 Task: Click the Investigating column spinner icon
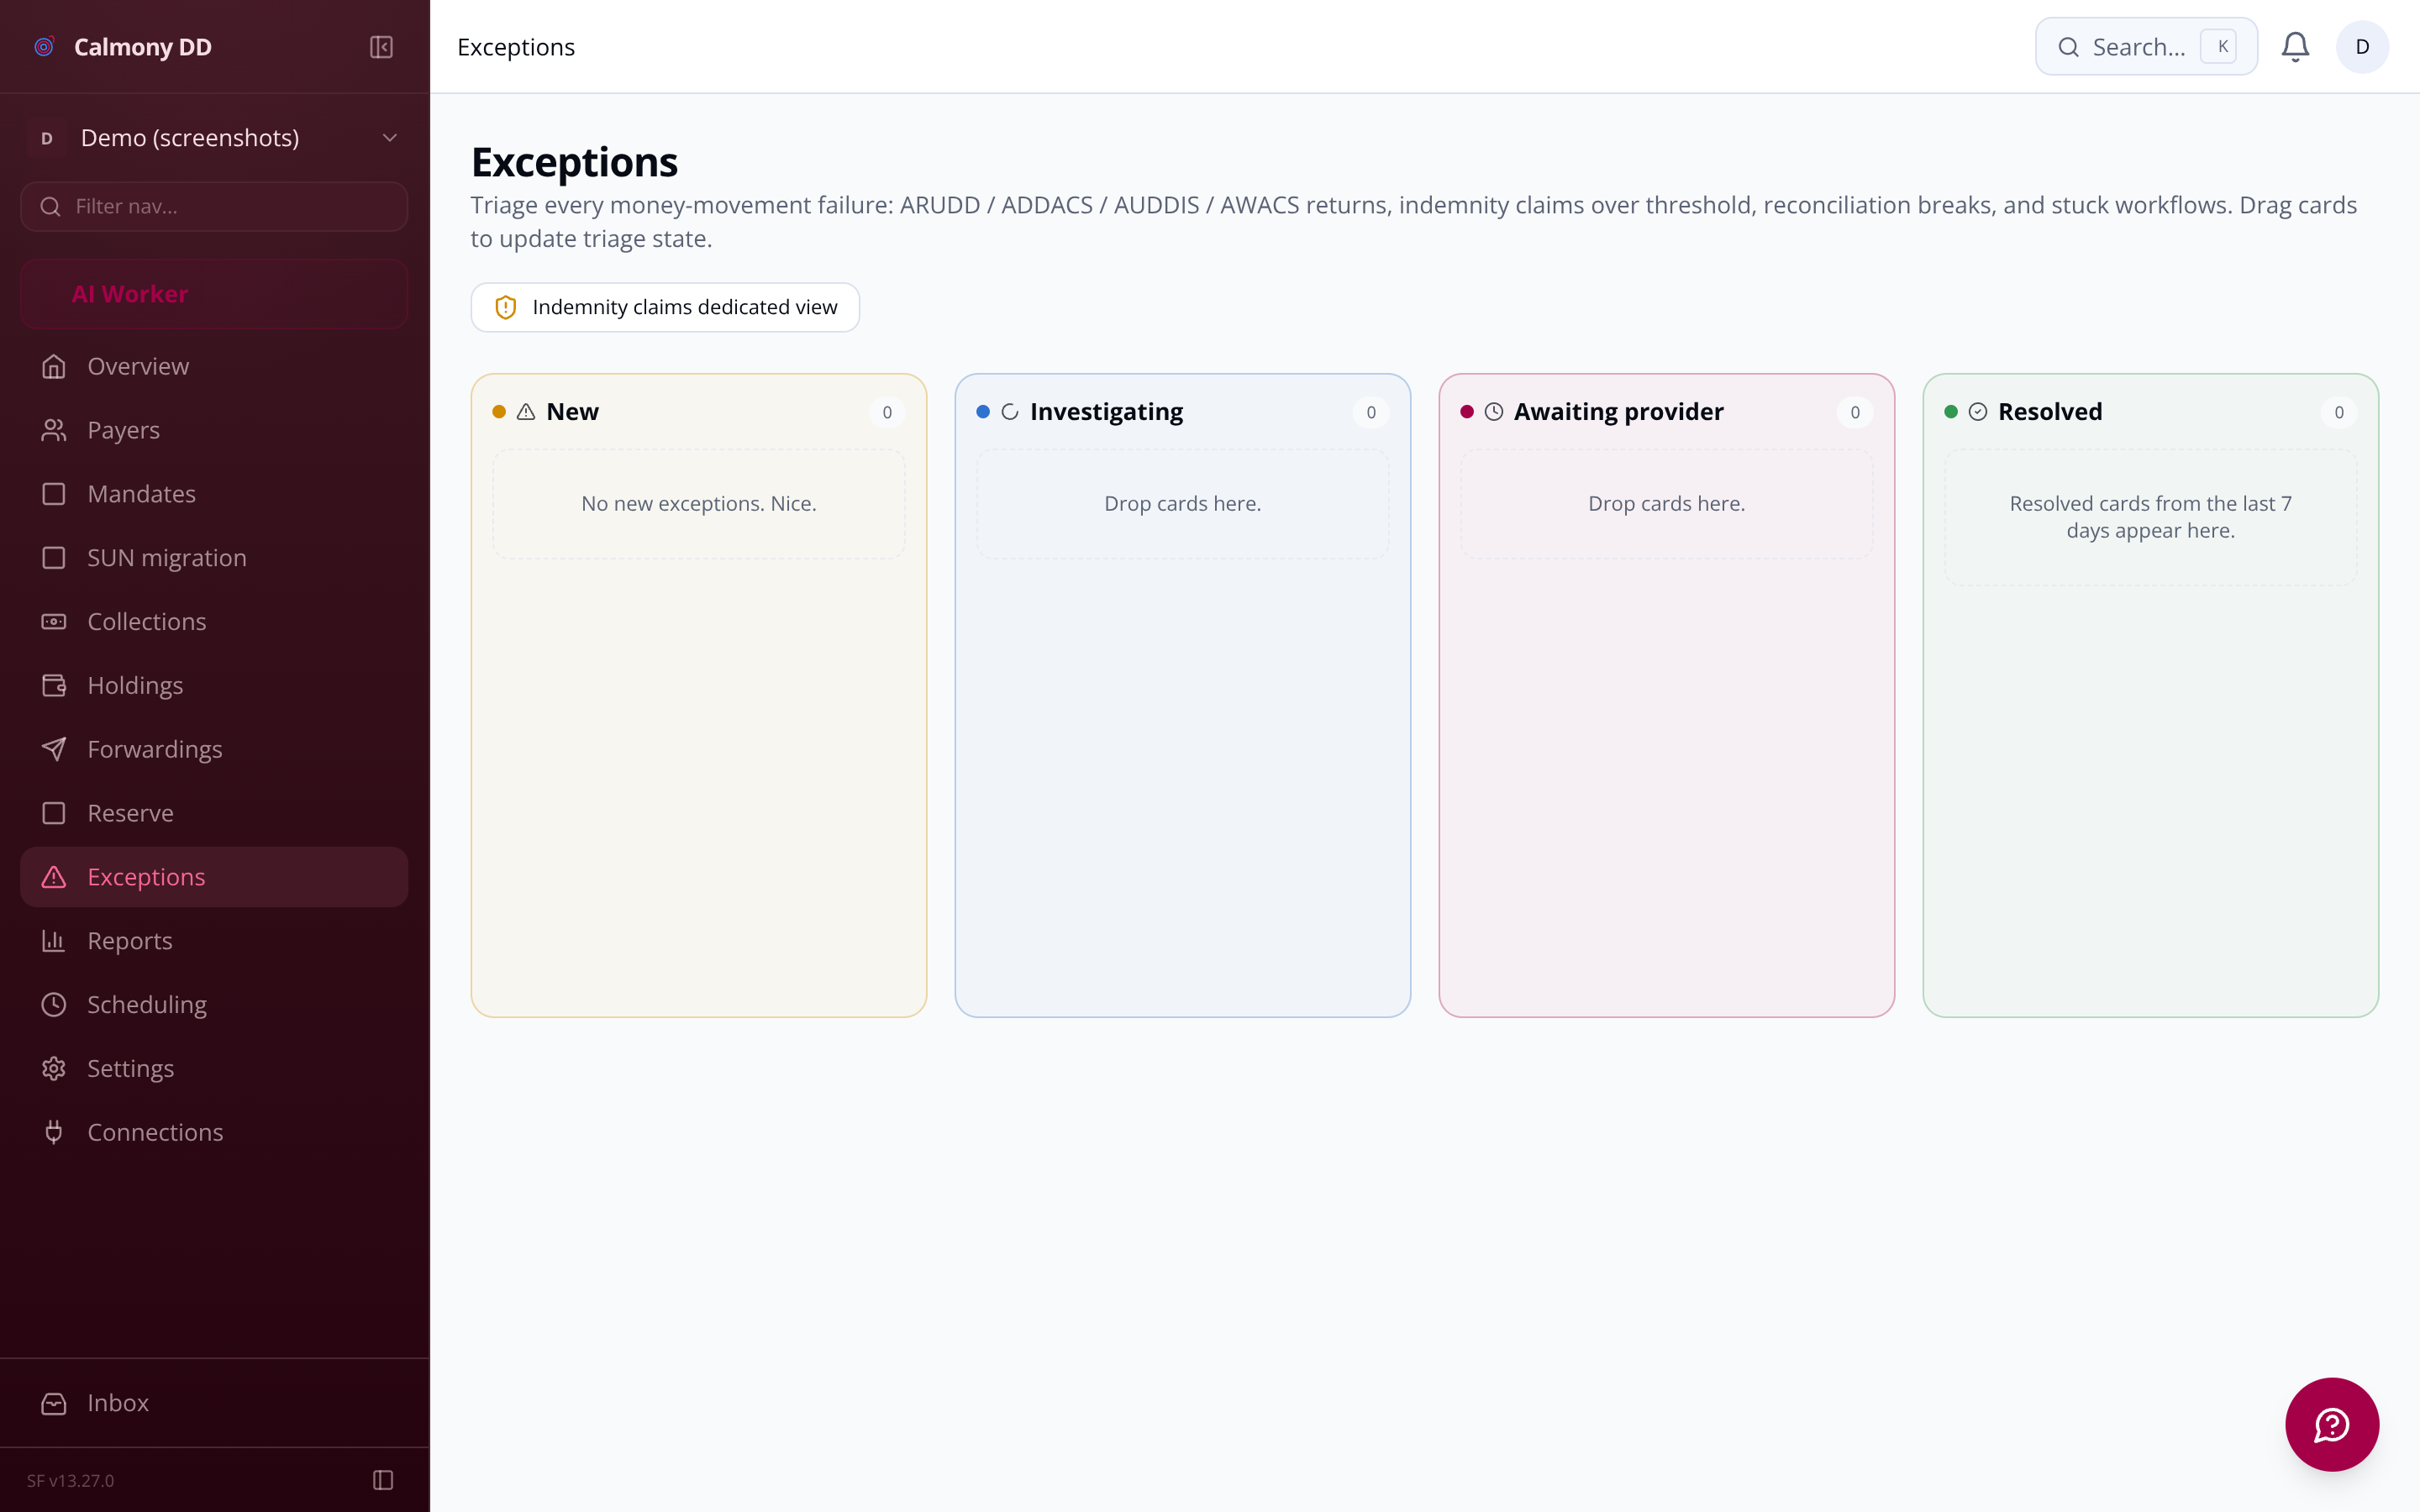point(1010,413)
